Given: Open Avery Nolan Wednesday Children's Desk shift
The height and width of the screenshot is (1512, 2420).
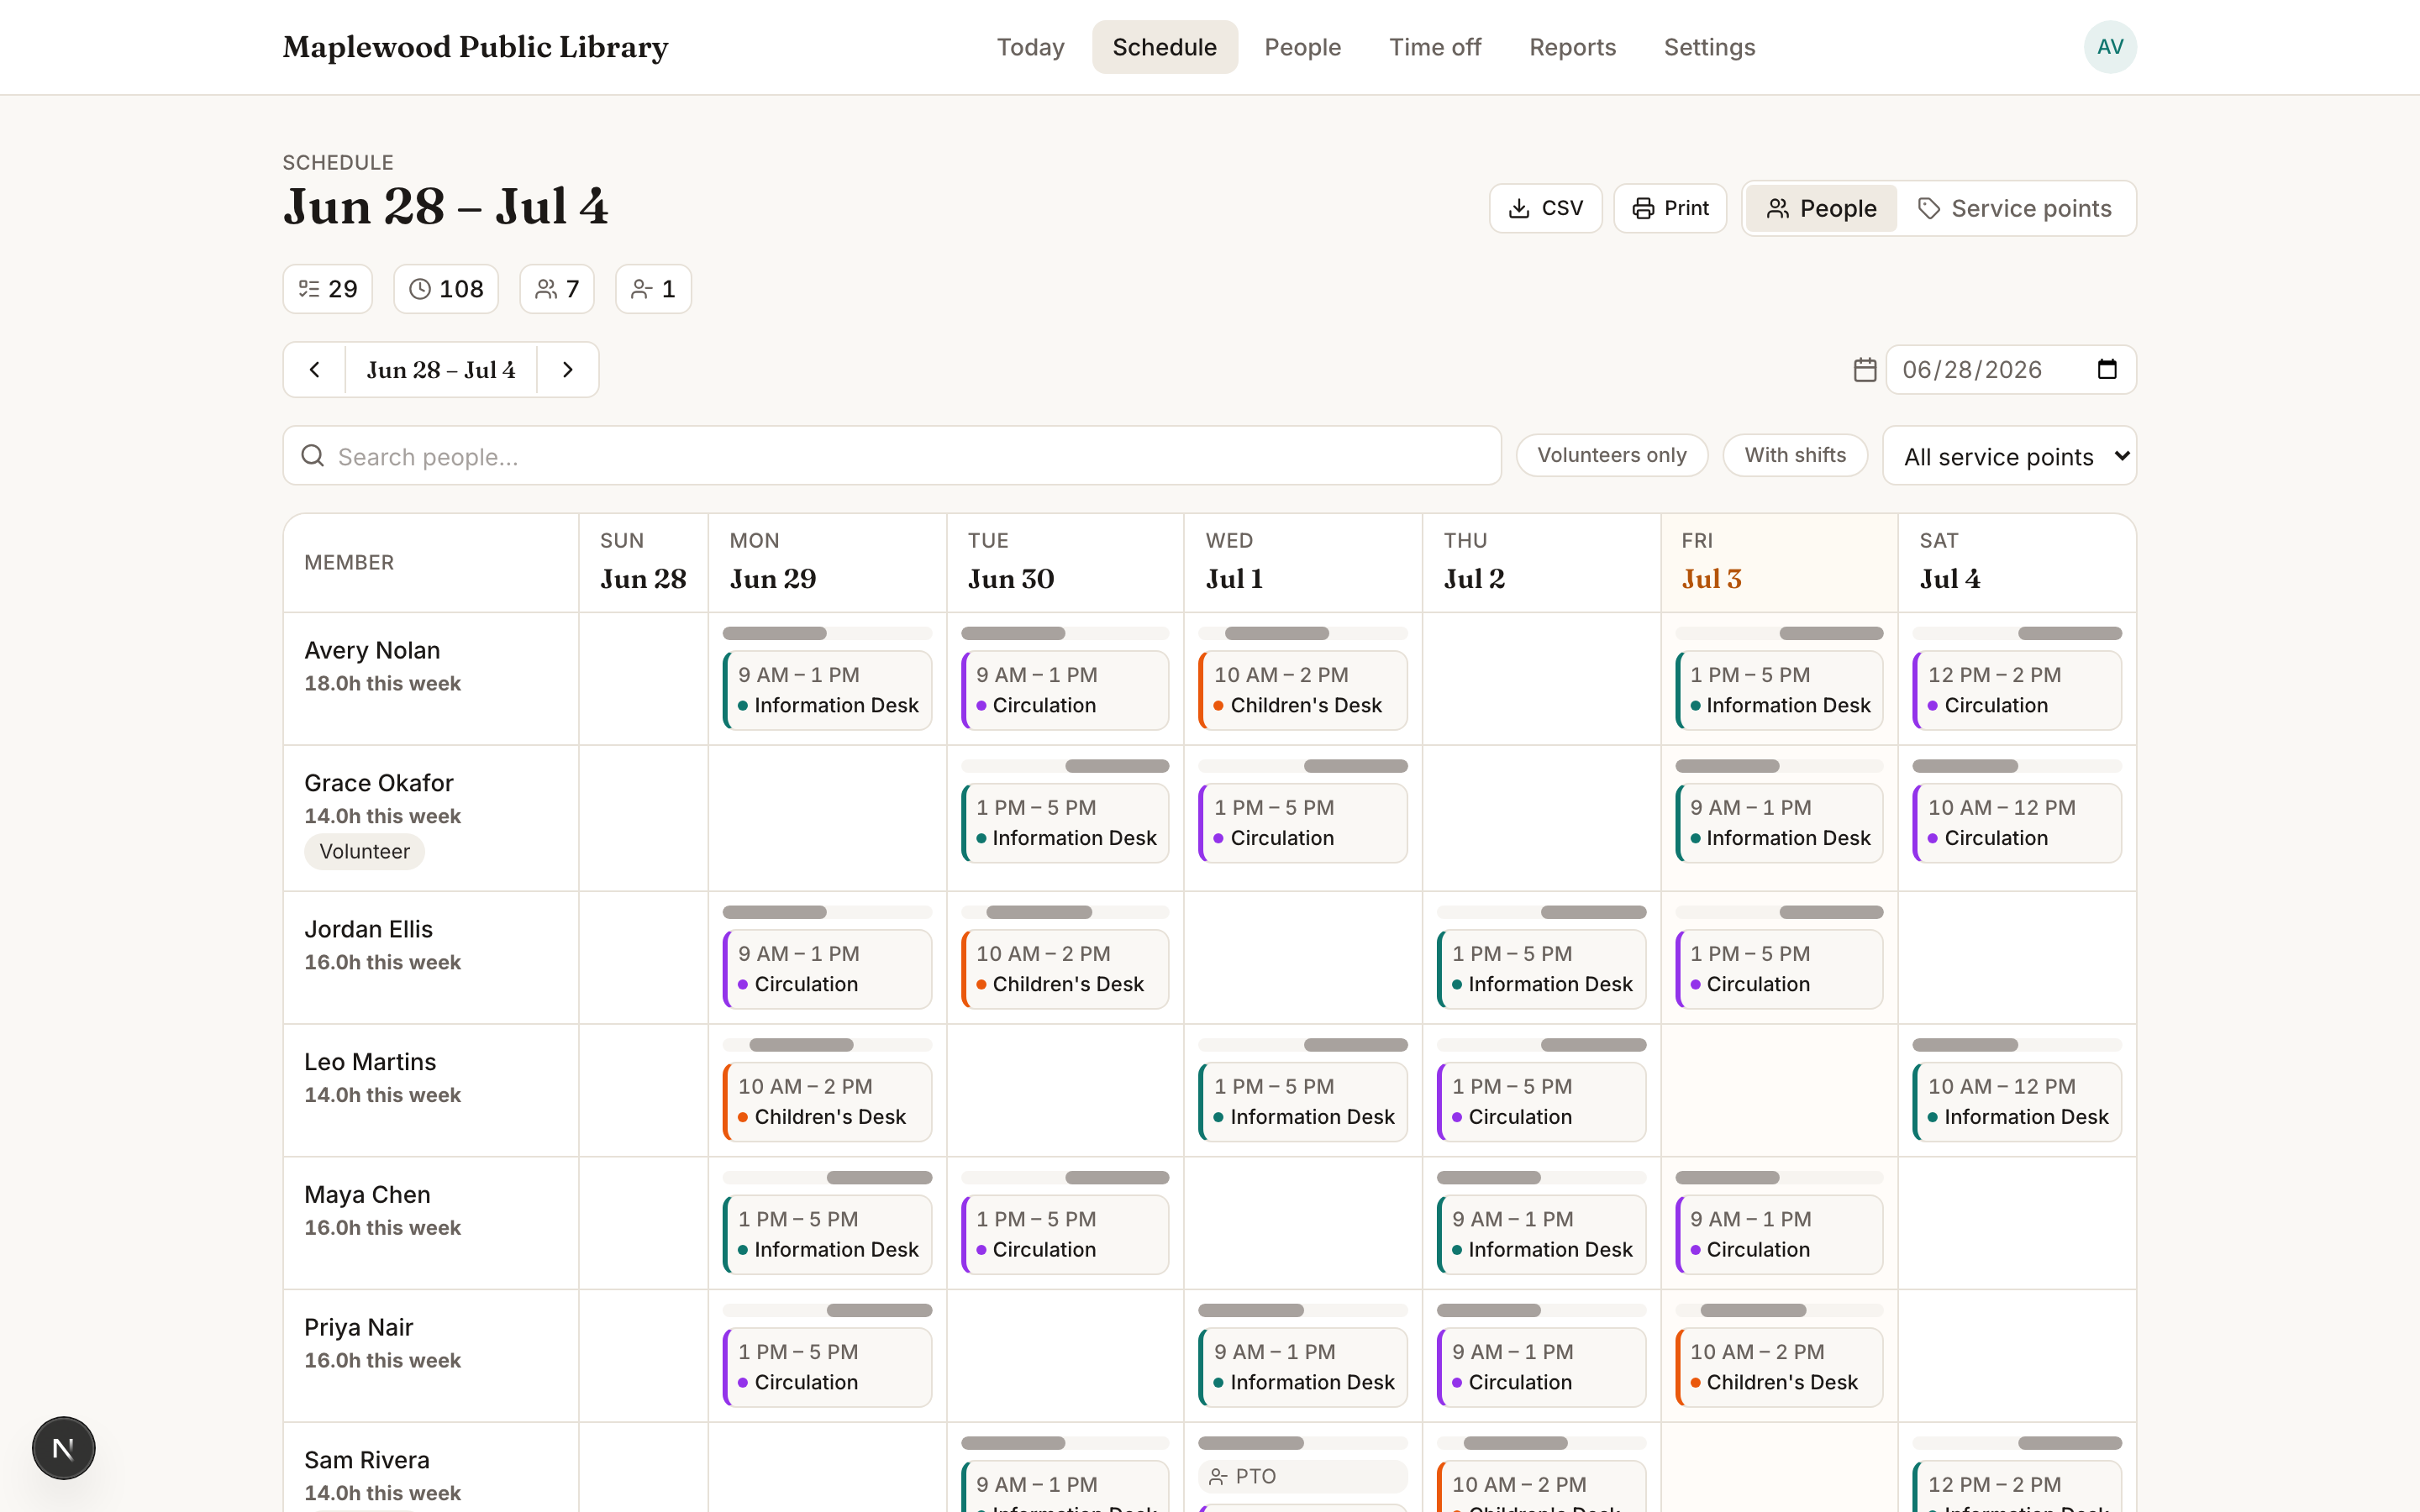Looking at the screenshot, I should pyautogui.click(x=1302, y=690).
